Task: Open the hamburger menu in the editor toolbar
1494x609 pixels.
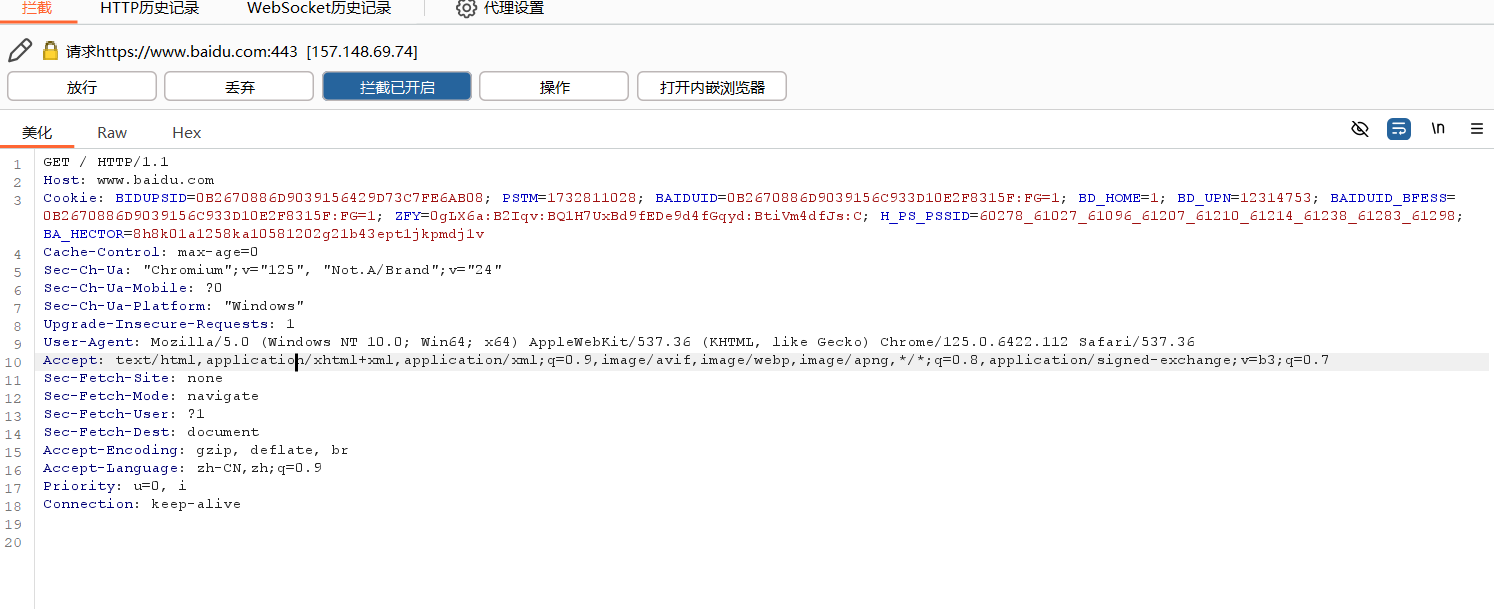Action: tap(1476, 129)
